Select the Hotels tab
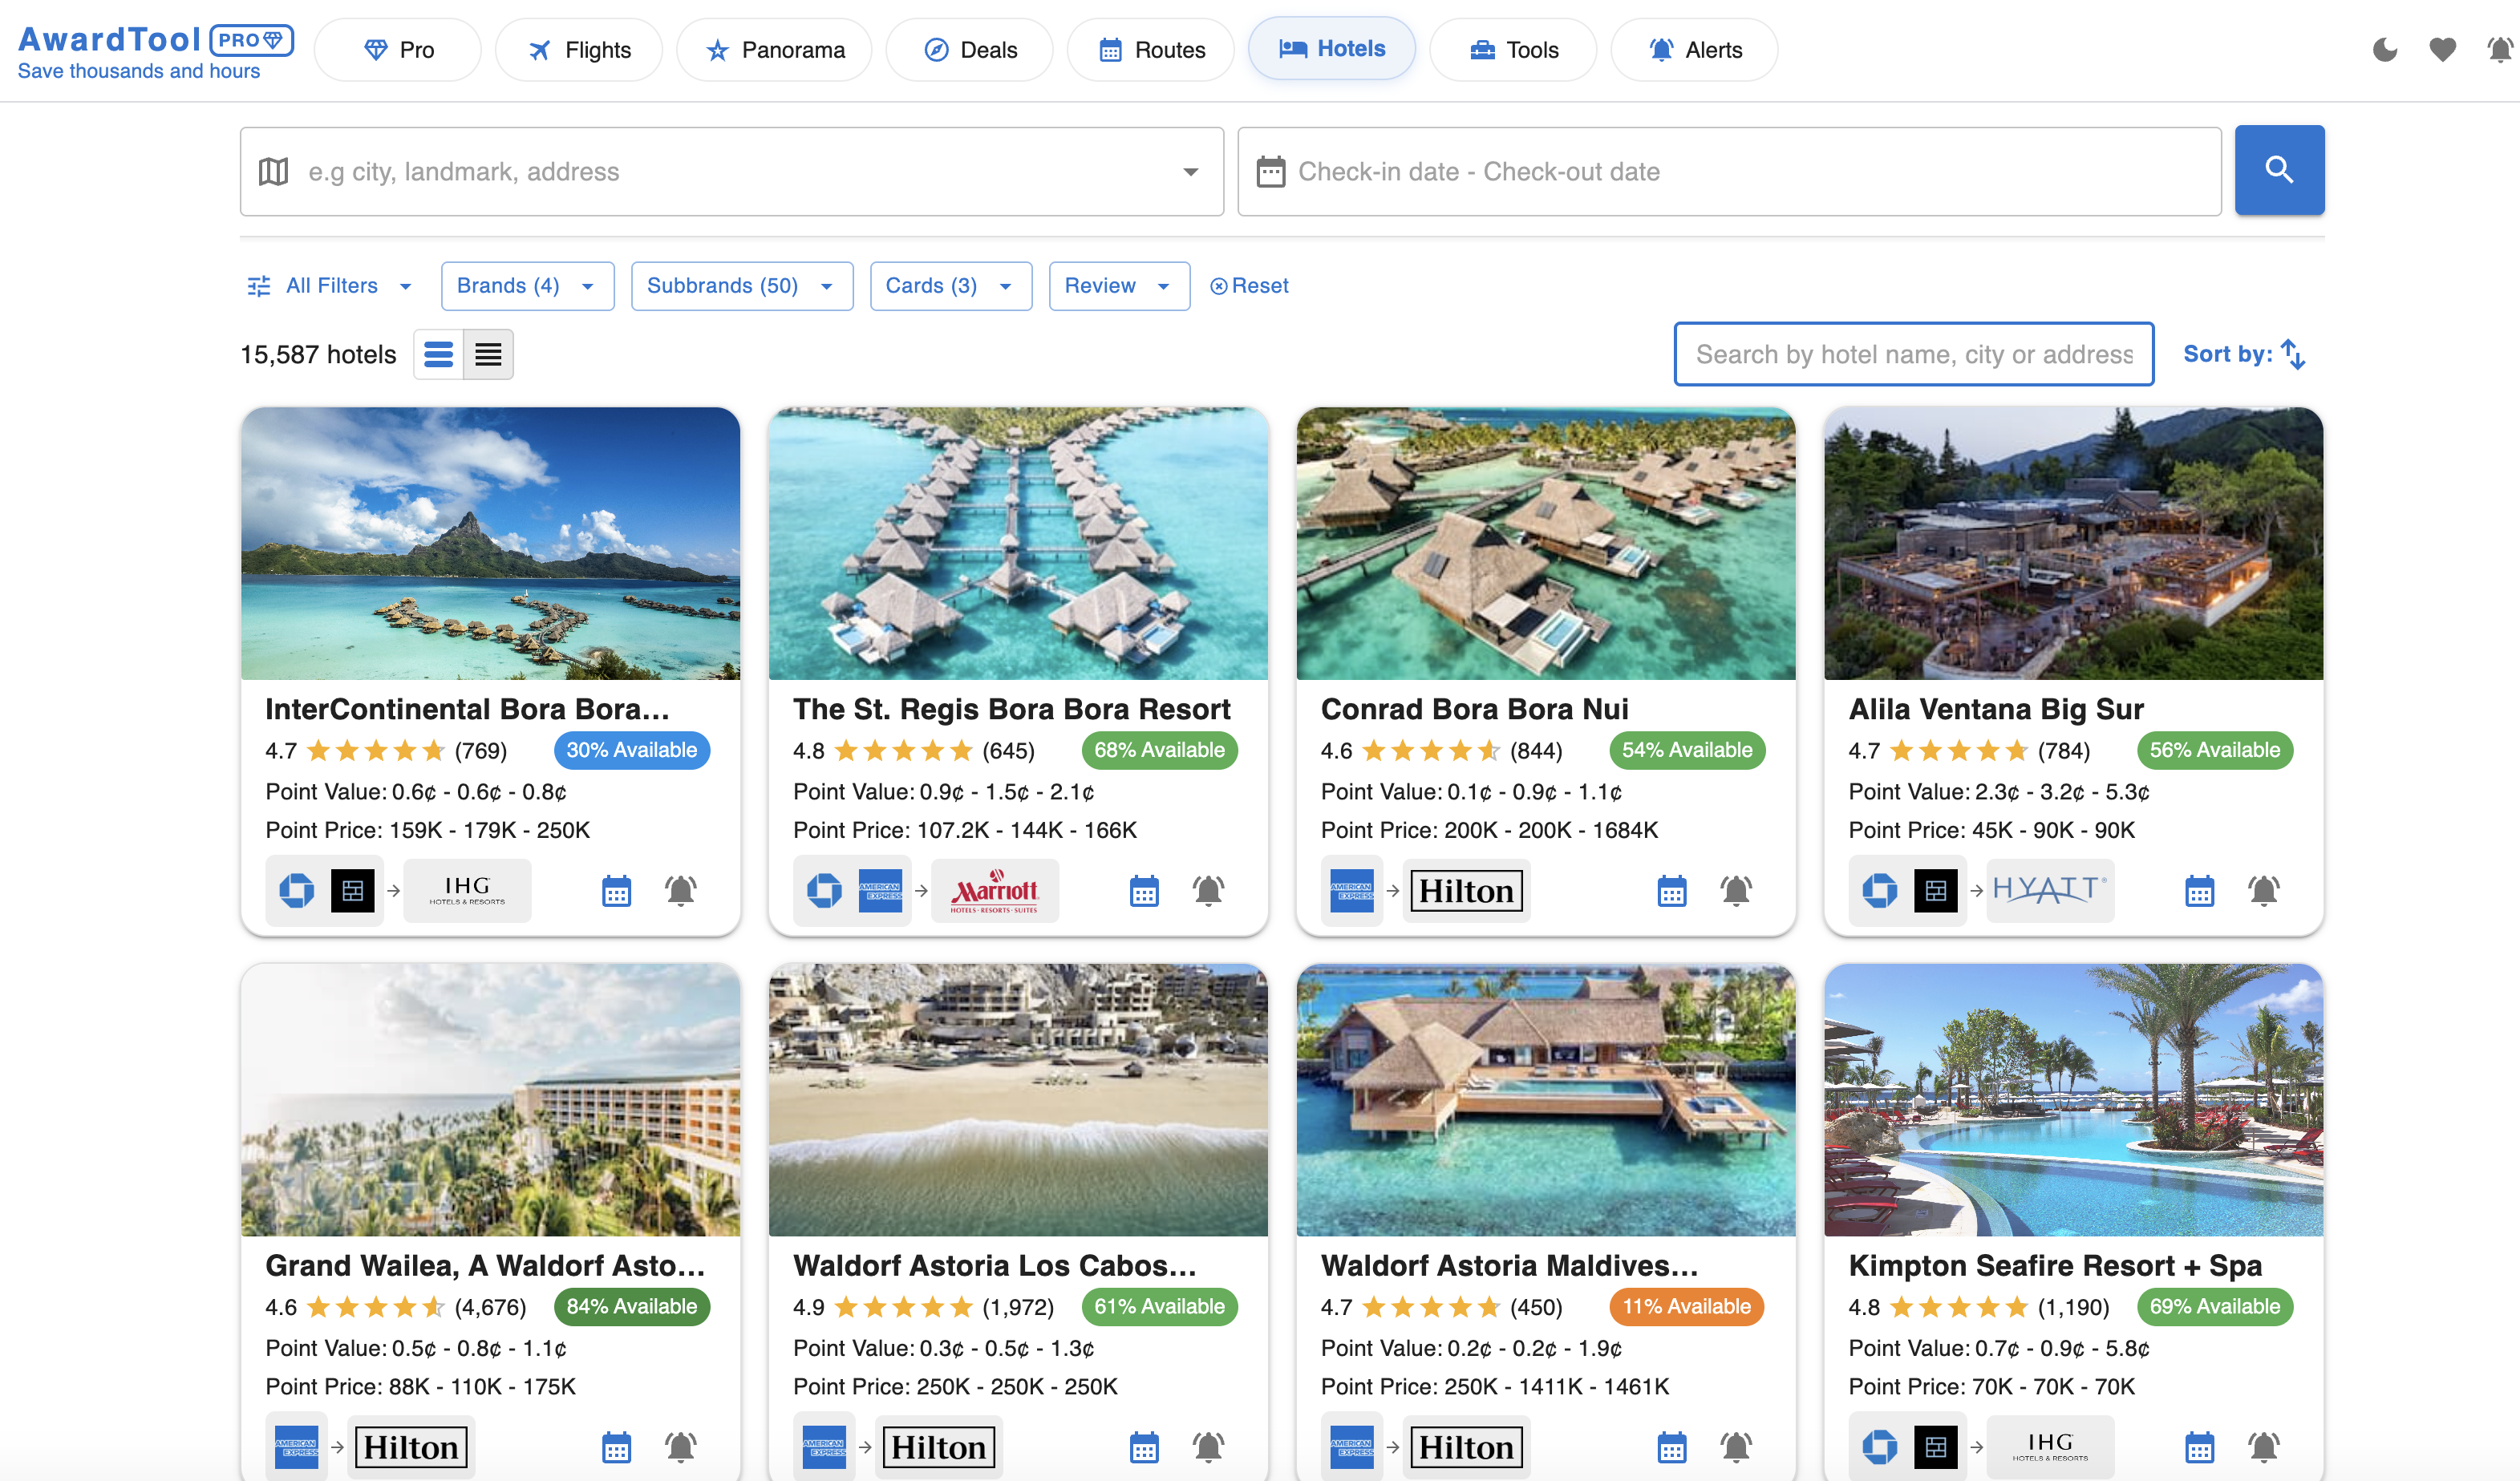Screen dimensions: 2520x1481 [x=1331, y=48]
